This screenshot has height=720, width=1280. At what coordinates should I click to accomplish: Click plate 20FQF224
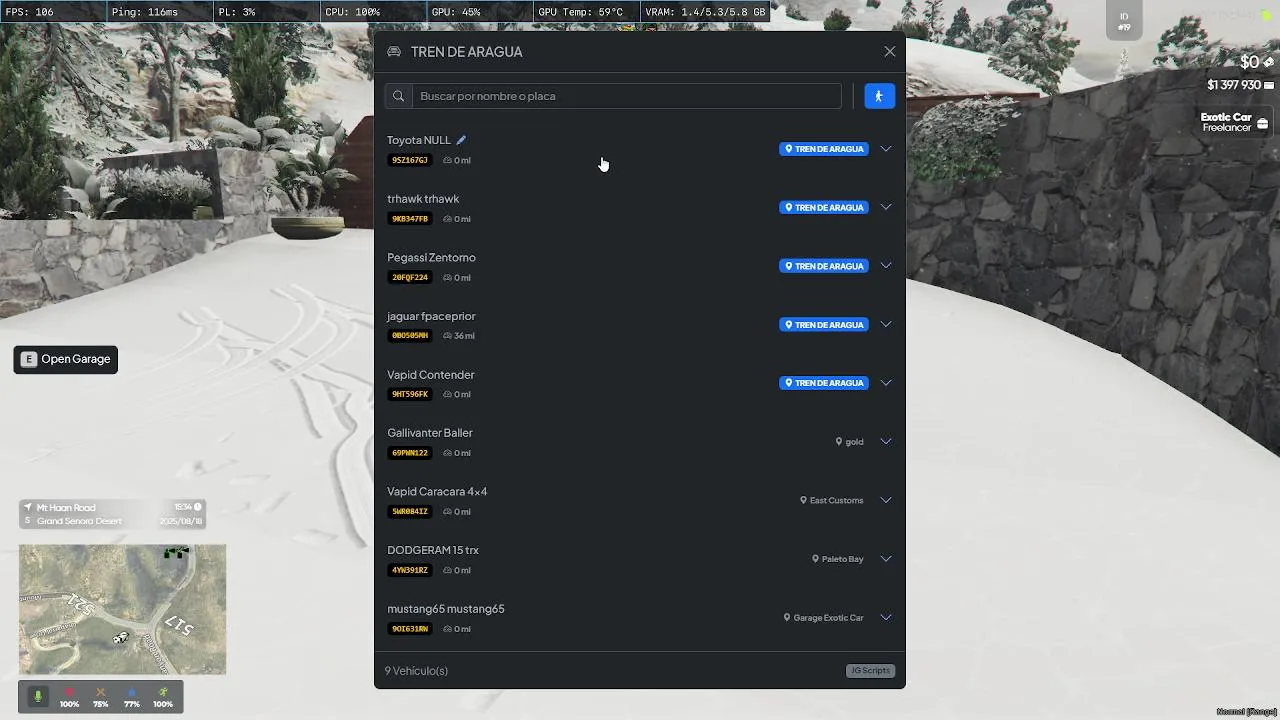pyautogui.click(x=410, y=277)
